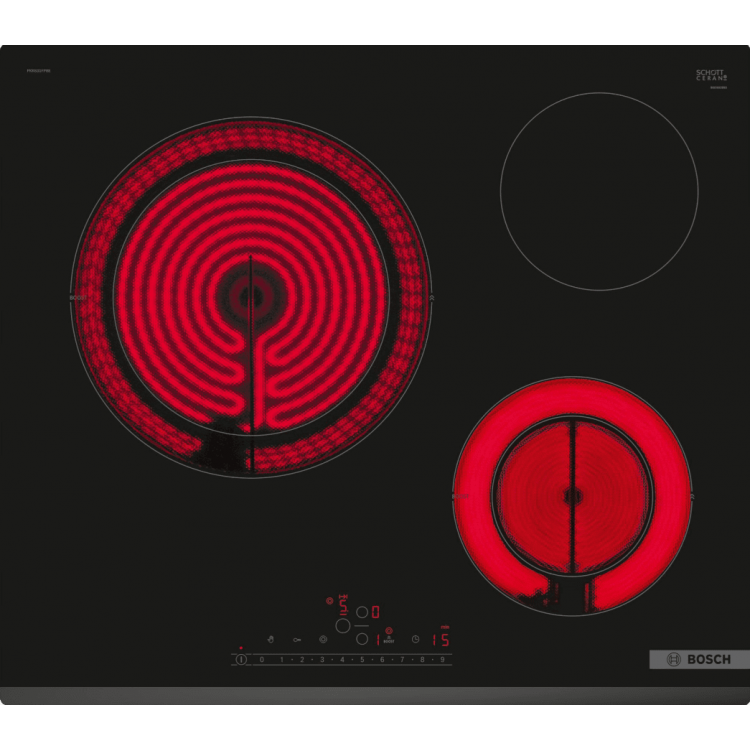This screenshot has height=750, width=750.
Task: Tap the timer display showing 15
Action: (x=440, y=640)
